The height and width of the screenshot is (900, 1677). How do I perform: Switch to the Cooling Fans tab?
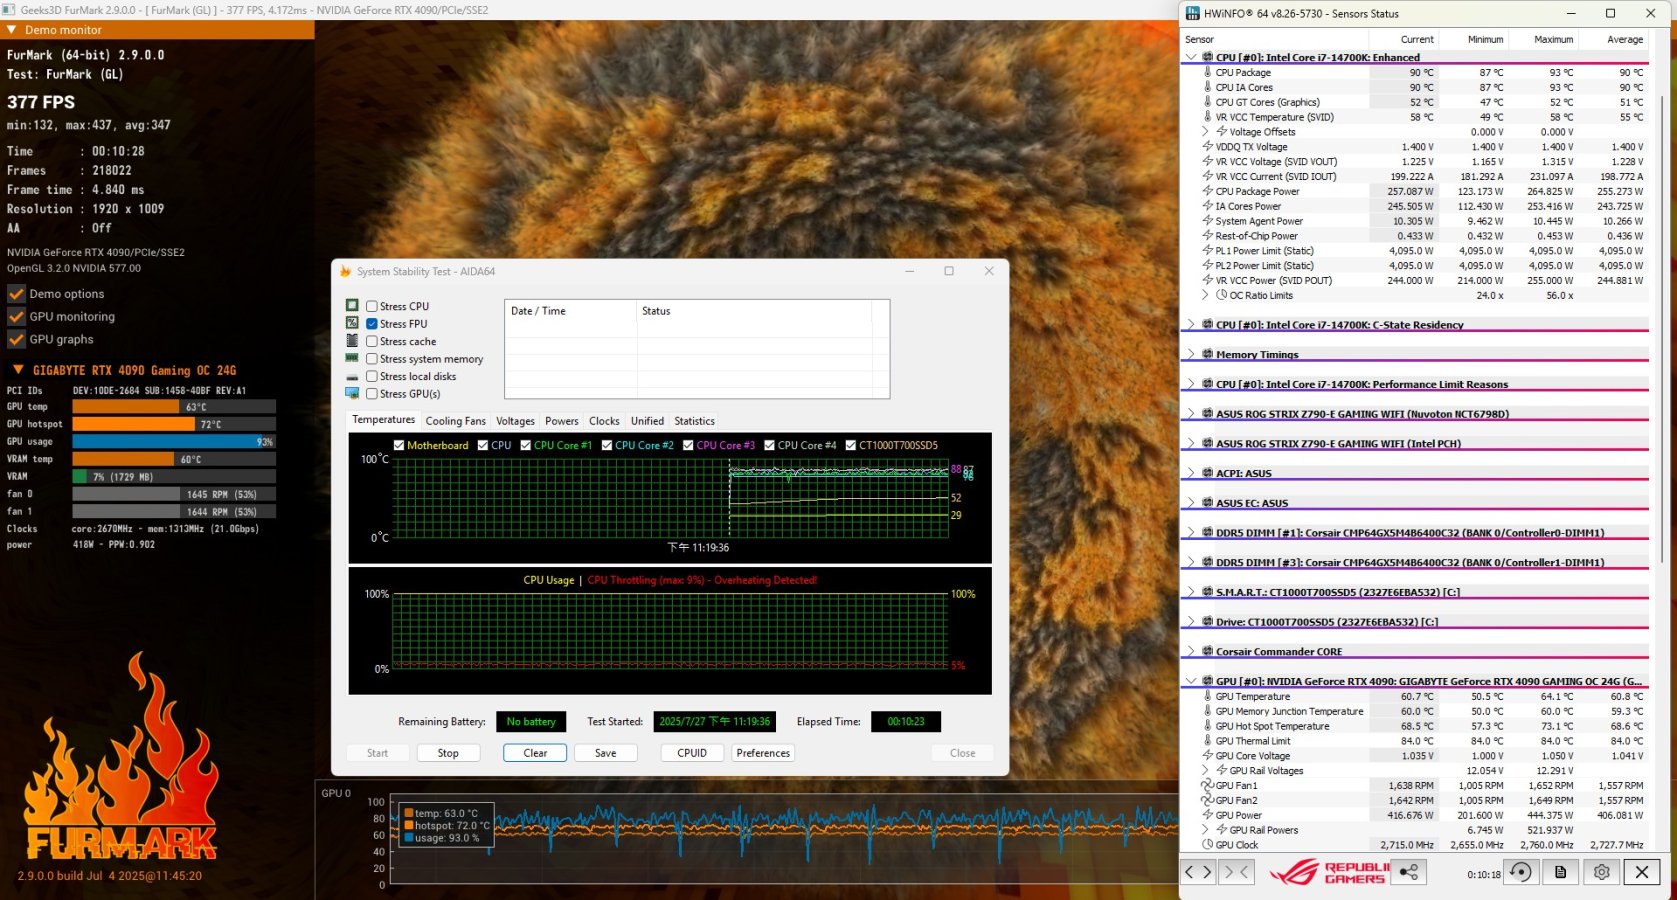455,421
